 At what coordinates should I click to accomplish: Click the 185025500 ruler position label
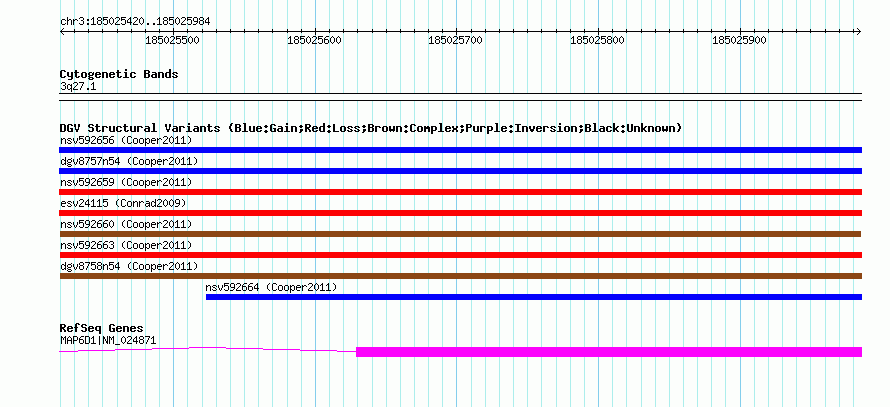tap(173, 40)
